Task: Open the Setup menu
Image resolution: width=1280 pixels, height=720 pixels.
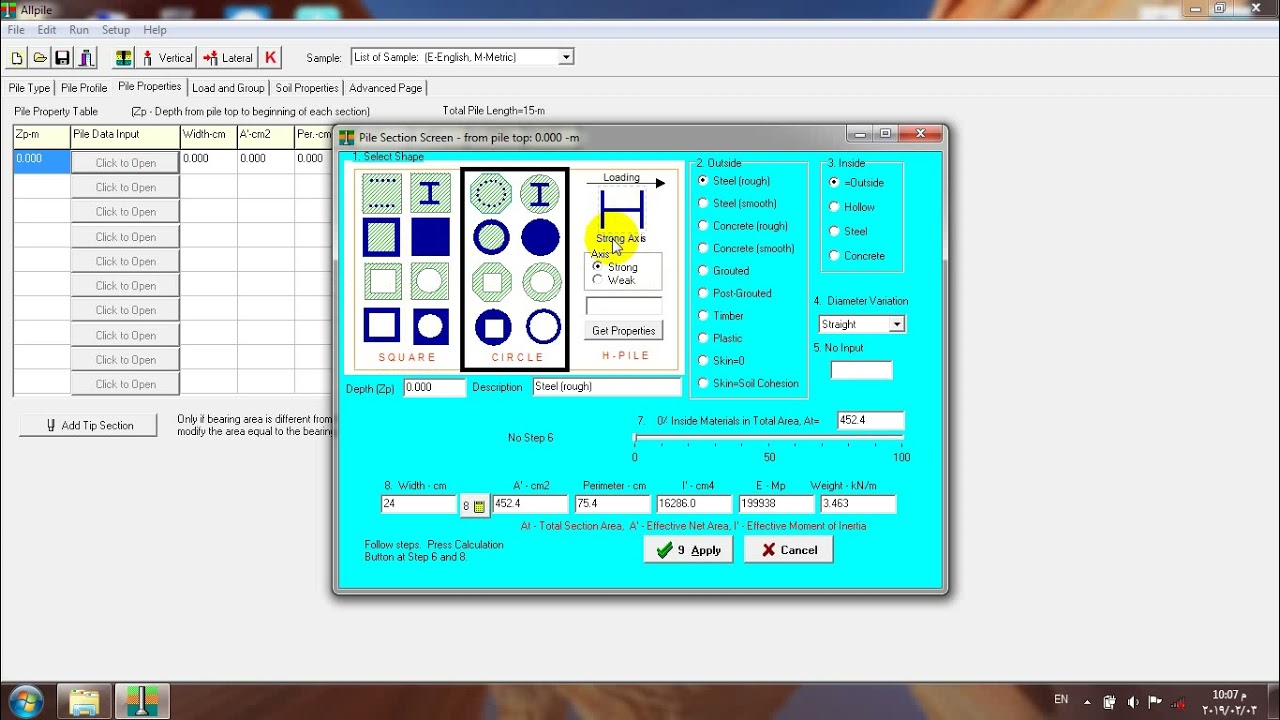Action: [116, 30]
